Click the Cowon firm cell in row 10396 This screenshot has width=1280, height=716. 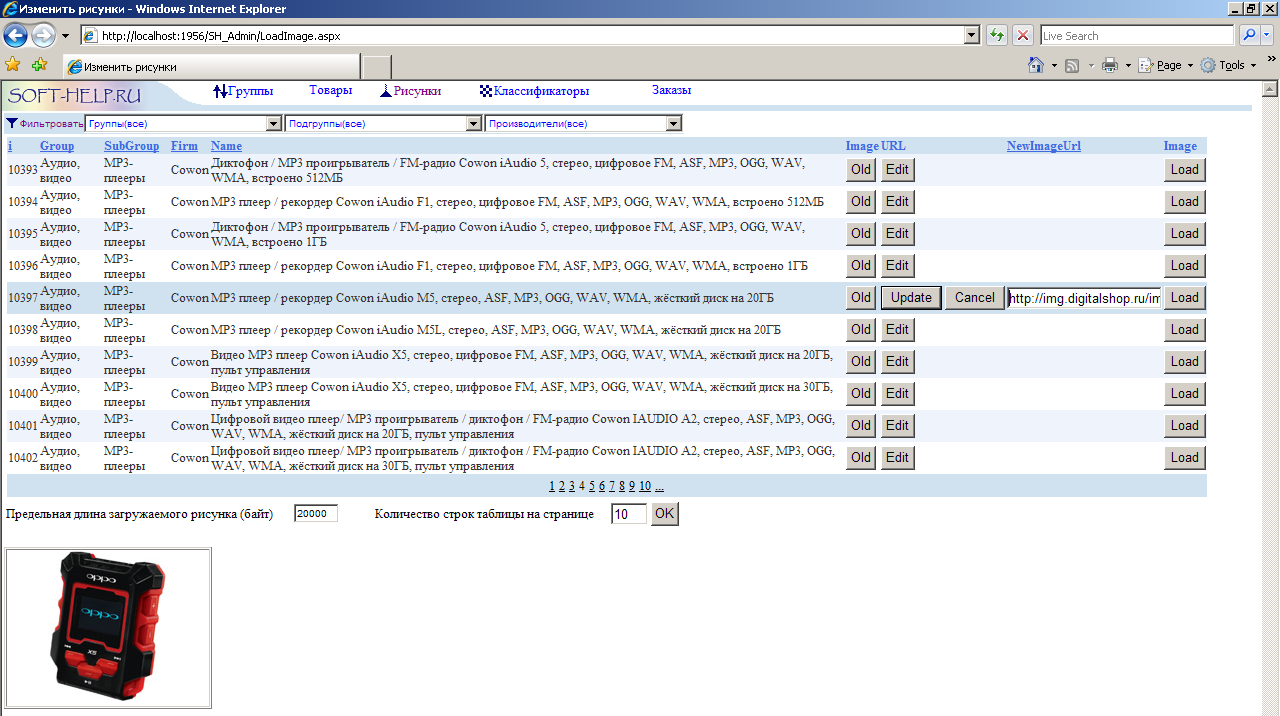pyautogui.click(x=190, y=266)
